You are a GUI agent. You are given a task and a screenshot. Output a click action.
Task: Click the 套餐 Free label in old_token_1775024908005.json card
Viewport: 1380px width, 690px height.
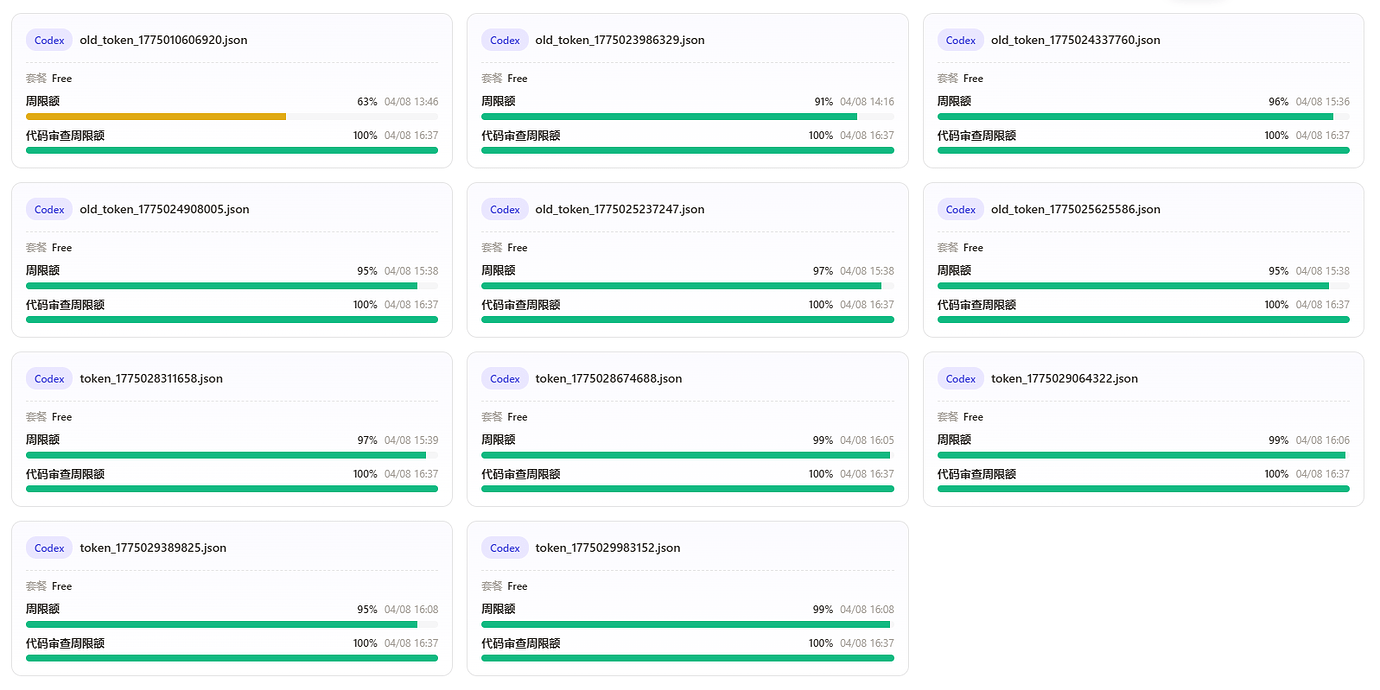(49, 248)
